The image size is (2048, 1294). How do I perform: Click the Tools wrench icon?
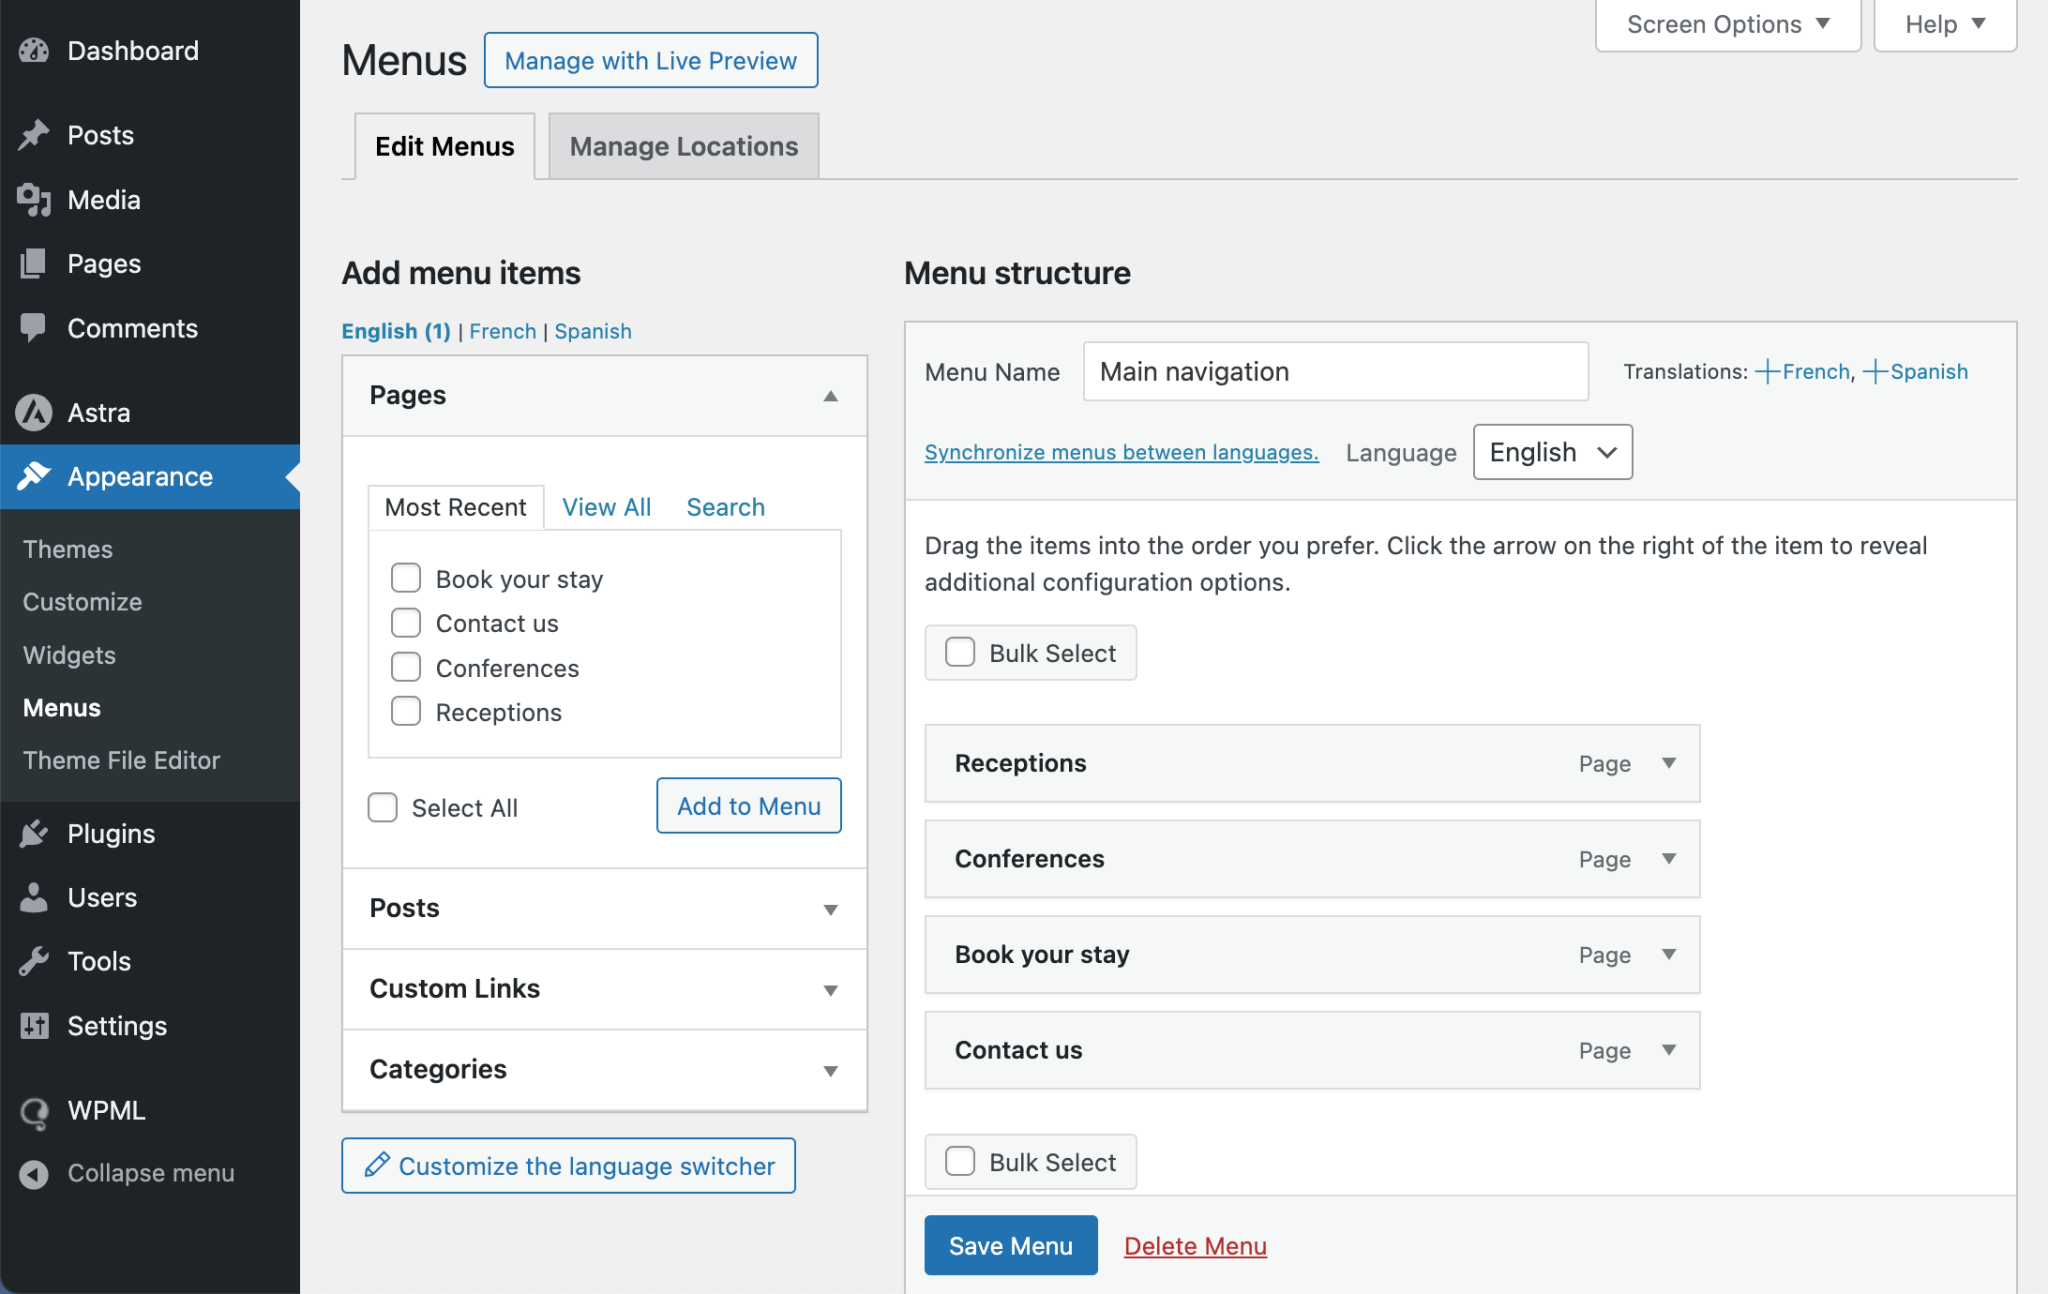click(x=34, y=961)
